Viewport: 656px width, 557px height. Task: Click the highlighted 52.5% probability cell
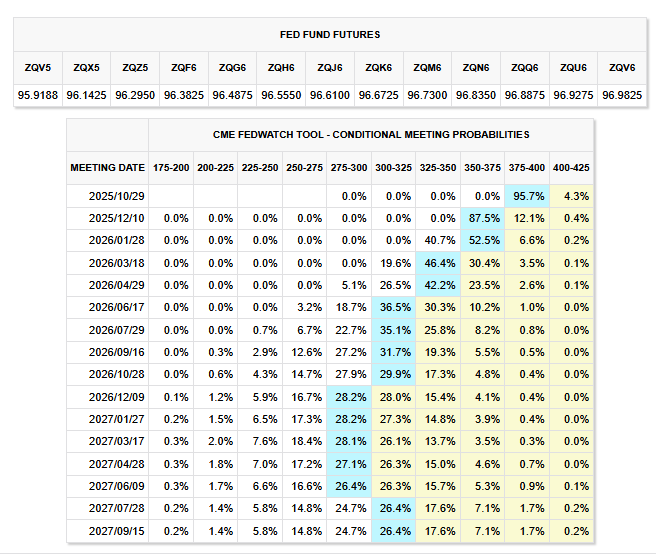point(482,240)
